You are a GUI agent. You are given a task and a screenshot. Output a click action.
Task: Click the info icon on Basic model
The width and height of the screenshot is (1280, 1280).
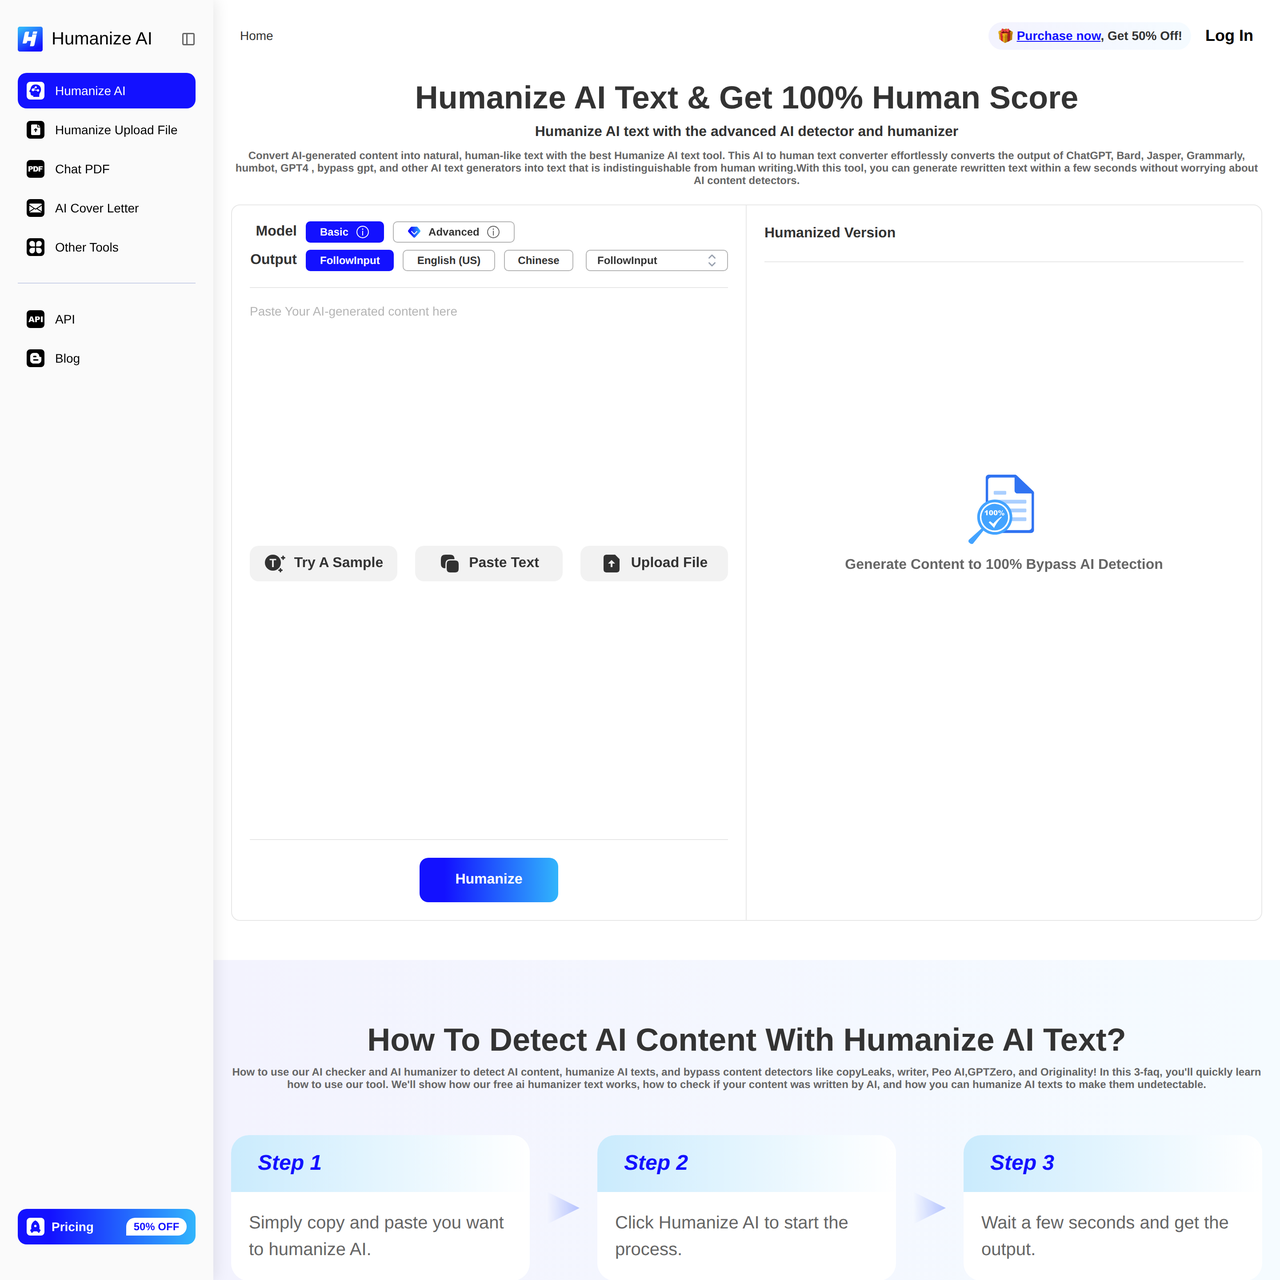point(363,232)
